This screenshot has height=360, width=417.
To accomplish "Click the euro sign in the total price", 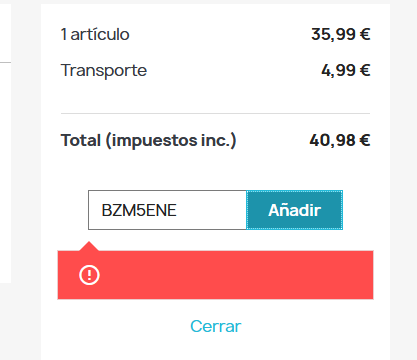I will 365,140.
